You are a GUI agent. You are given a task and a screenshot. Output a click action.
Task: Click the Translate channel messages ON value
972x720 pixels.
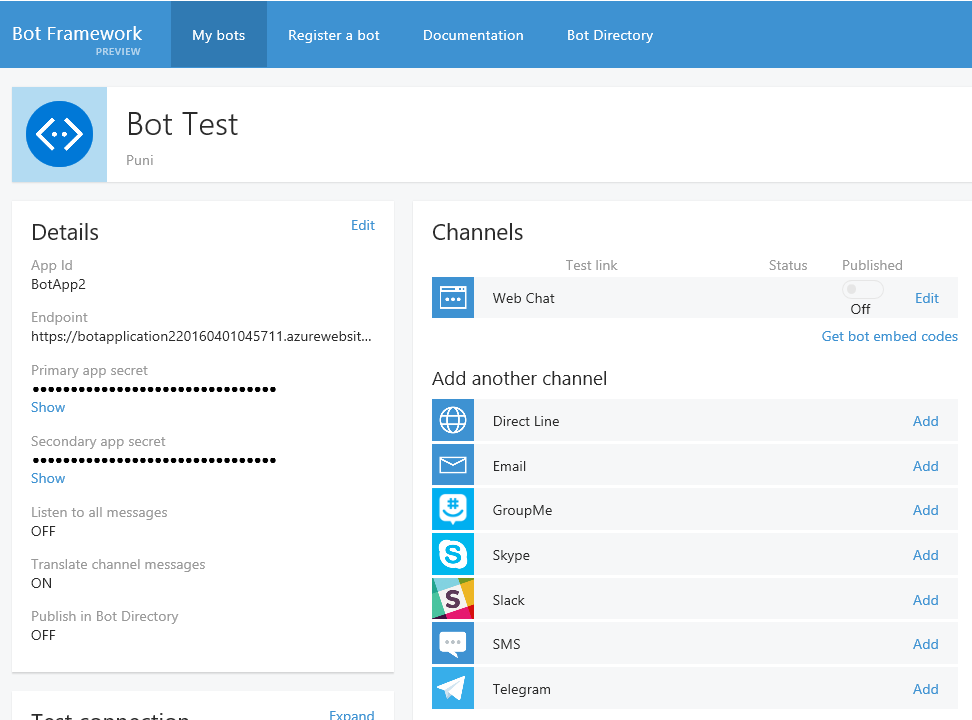(x=42, y=583)
